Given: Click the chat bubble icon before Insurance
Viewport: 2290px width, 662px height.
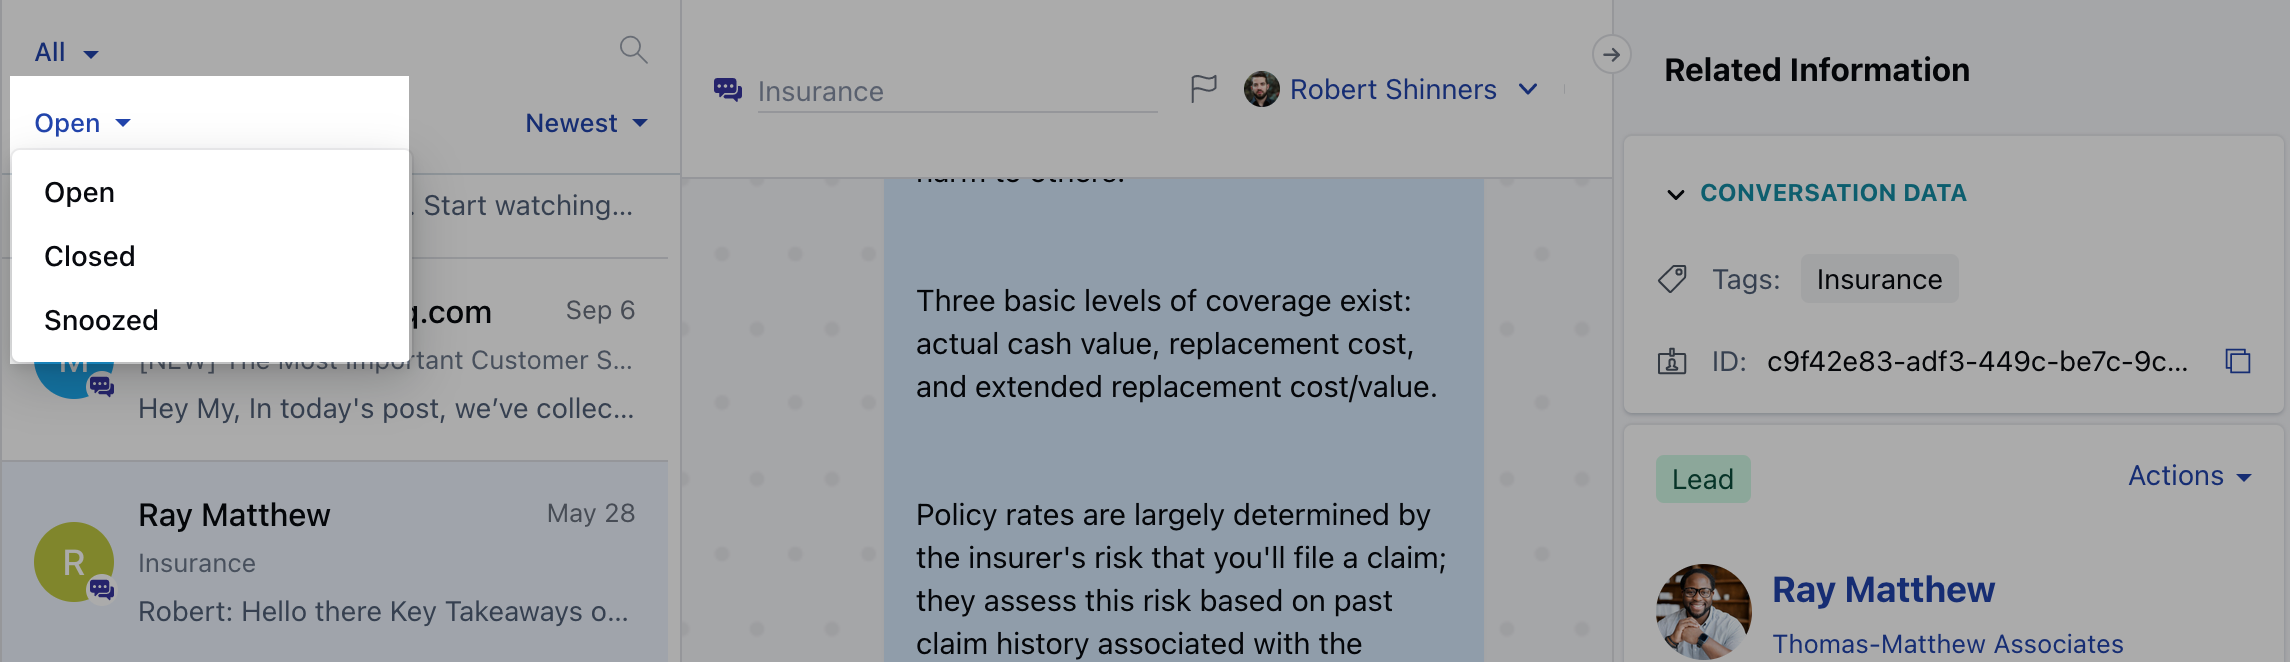Looking at the screenshot, I should 727,90.
